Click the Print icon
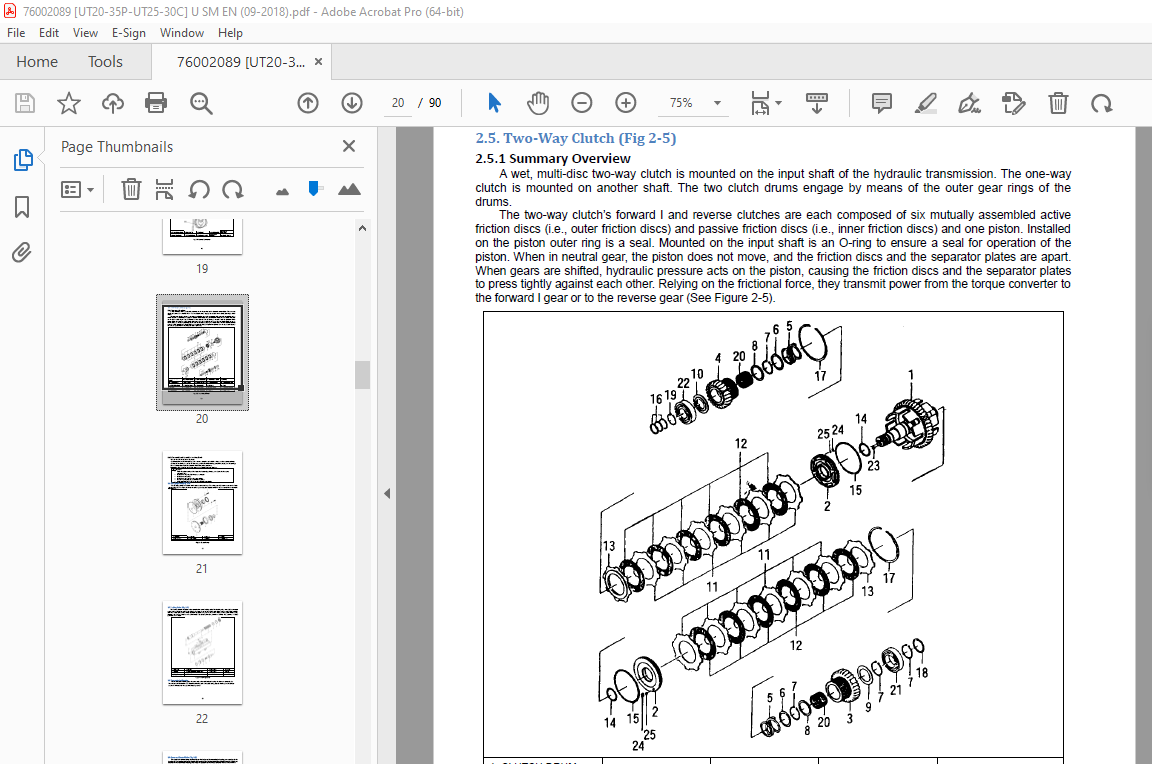1152x764 pixels. 156,103
